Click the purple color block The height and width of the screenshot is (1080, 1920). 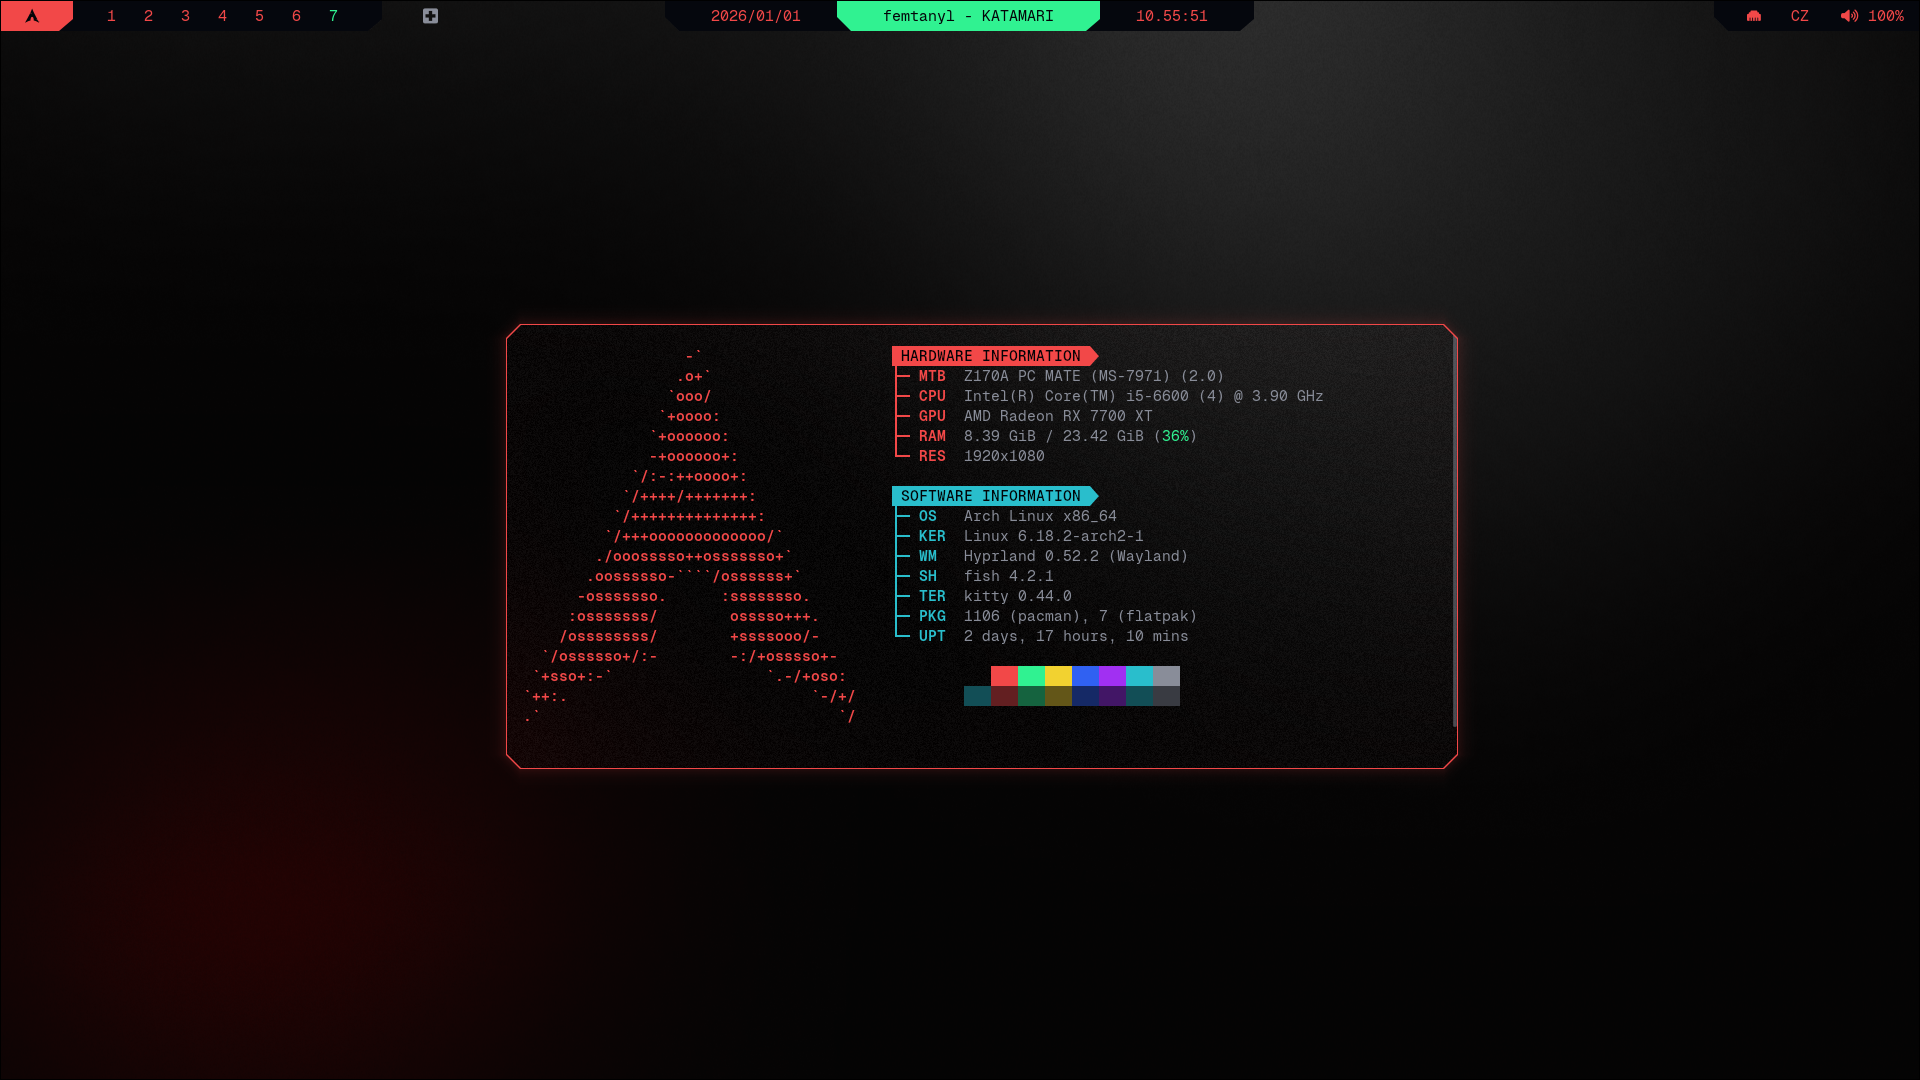(1112, 676)
